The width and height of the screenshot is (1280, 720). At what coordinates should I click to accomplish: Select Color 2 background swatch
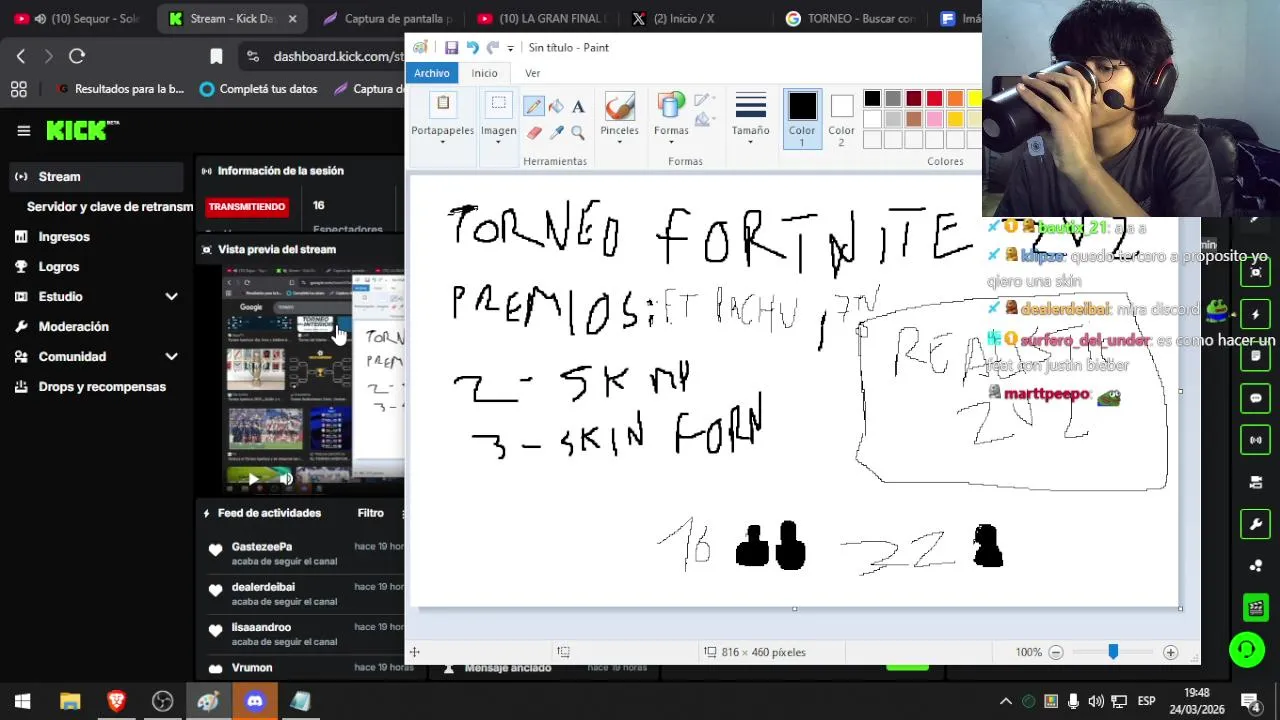(842, 119)
